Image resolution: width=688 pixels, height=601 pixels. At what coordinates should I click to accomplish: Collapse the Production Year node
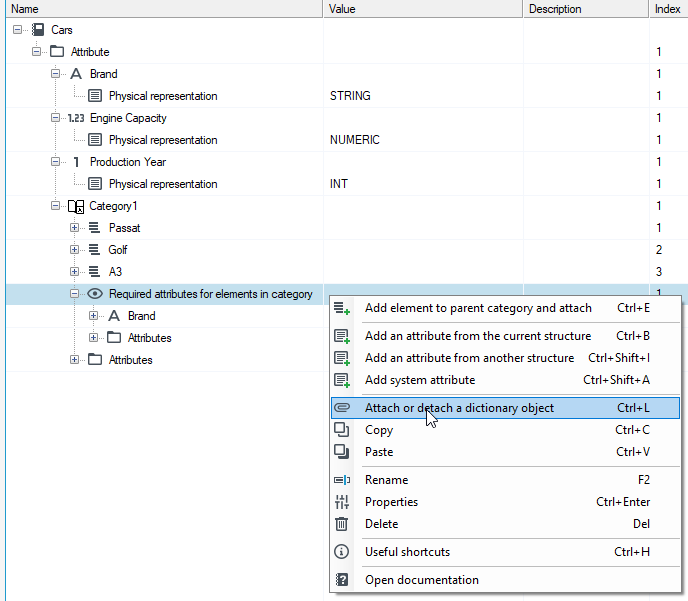pyautogui.click(x=55, y=162)
